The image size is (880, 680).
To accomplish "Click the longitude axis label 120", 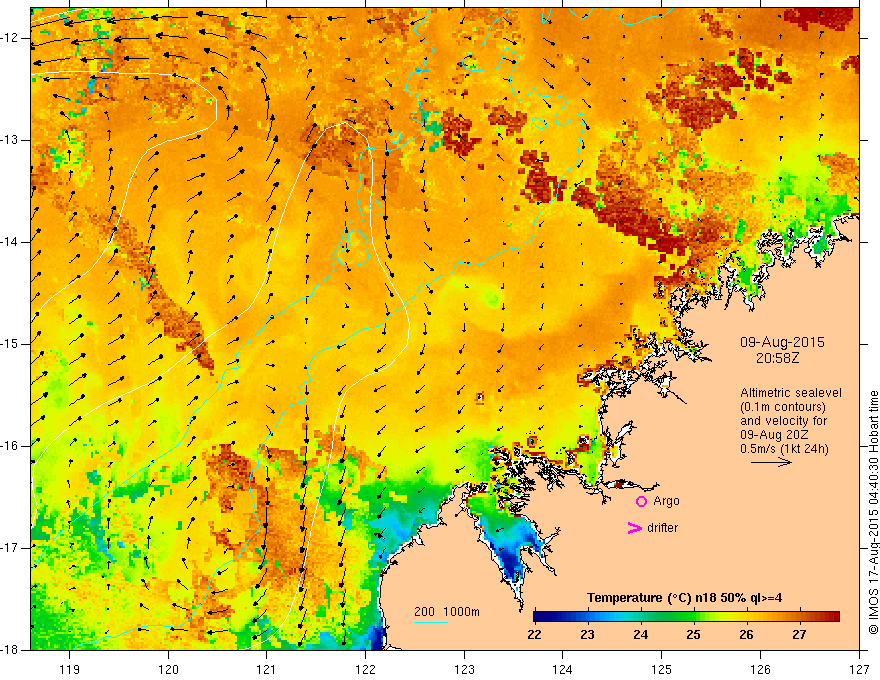I will coord(168,669).
